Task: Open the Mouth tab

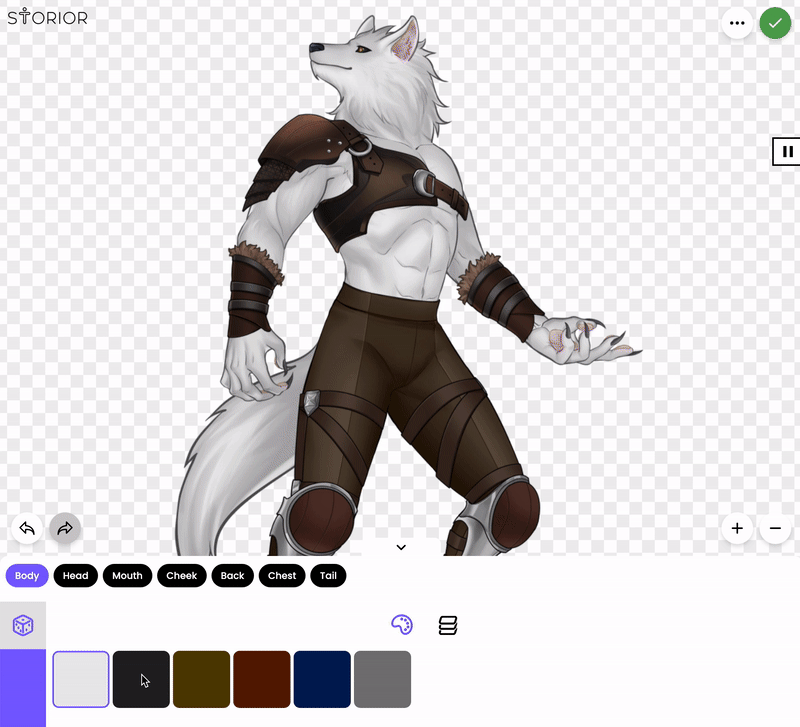Action: pyautogui.click(x=128, y=575)
